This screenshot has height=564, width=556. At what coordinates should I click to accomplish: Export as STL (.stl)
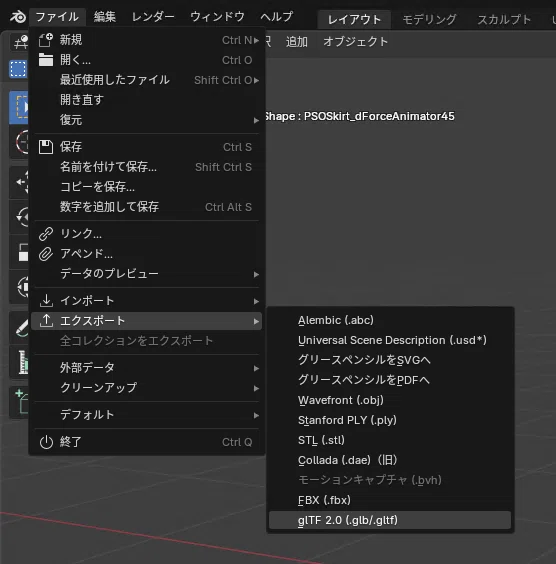[x=390, y=440]
